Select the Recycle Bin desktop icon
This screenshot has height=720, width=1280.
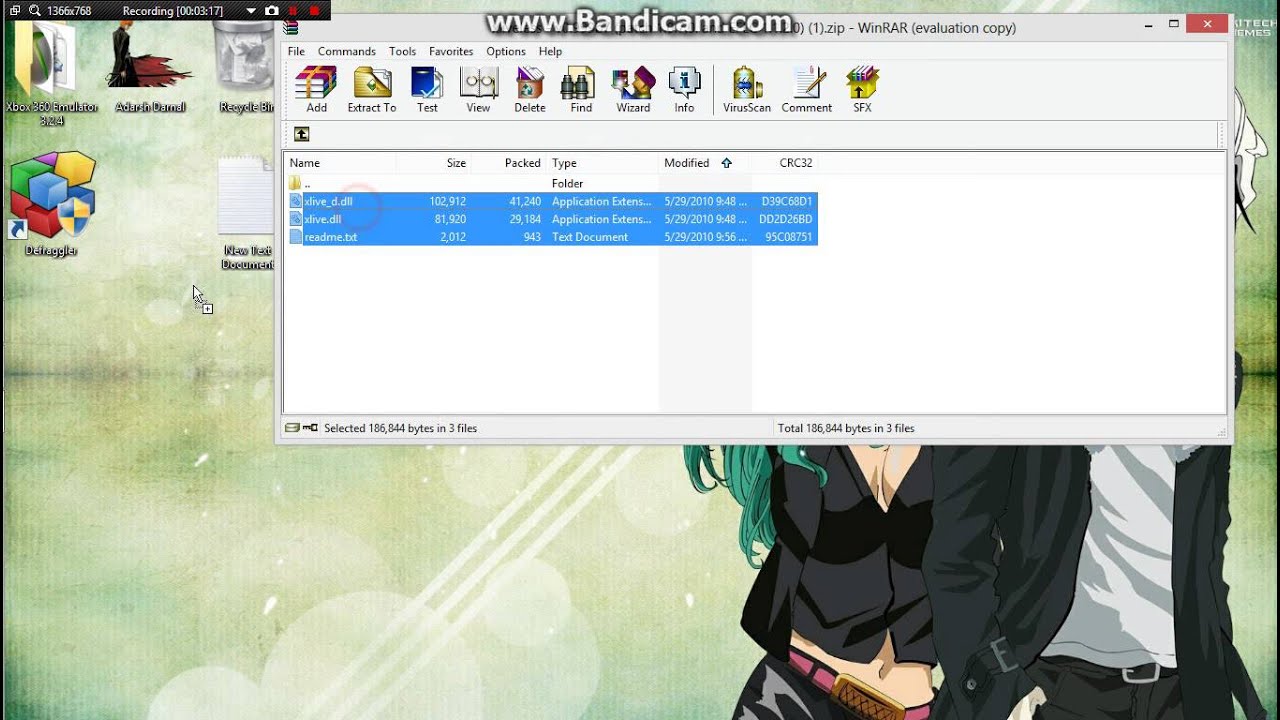pos(245,65)
